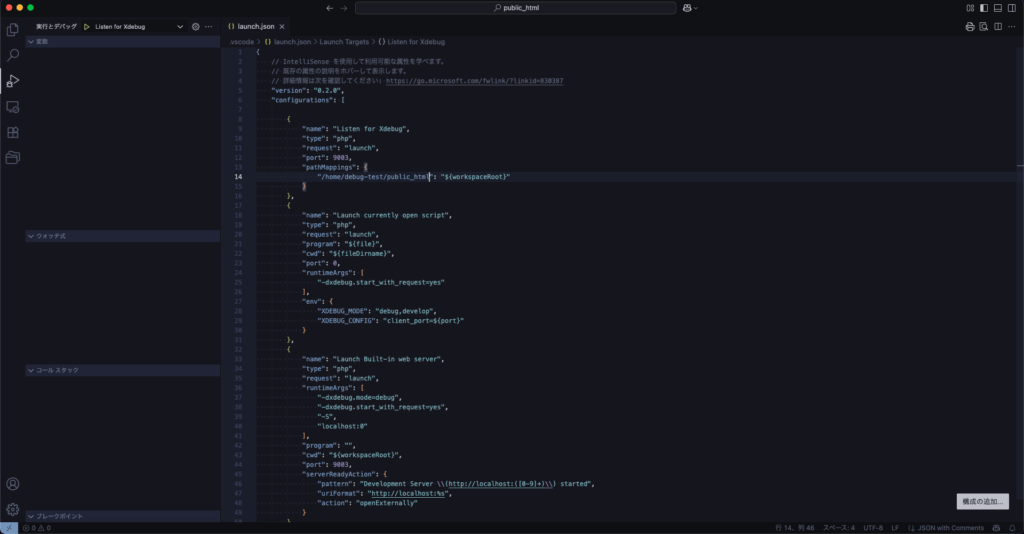Open the go.microsoft.com fwlink URL

tap(474, 81)
